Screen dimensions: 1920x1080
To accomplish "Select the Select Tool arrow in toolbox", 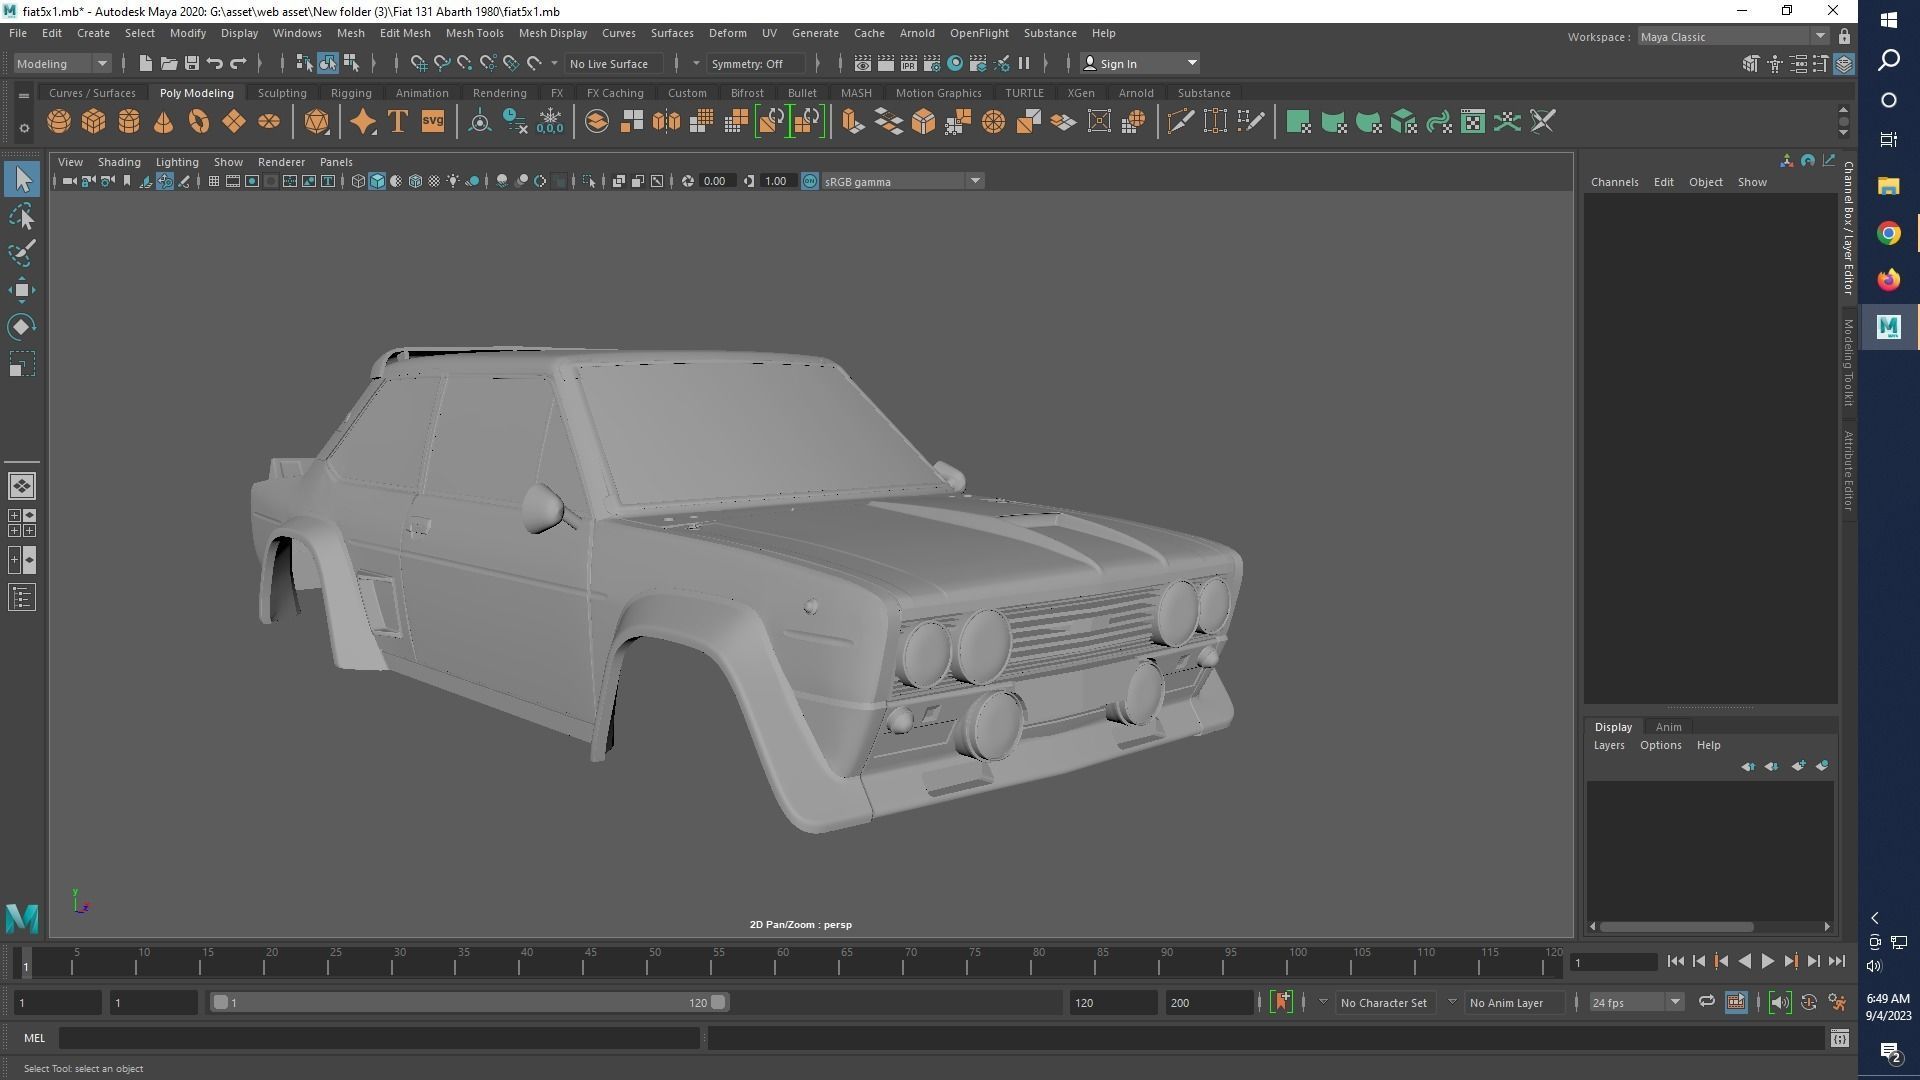I will coord(22,180).
